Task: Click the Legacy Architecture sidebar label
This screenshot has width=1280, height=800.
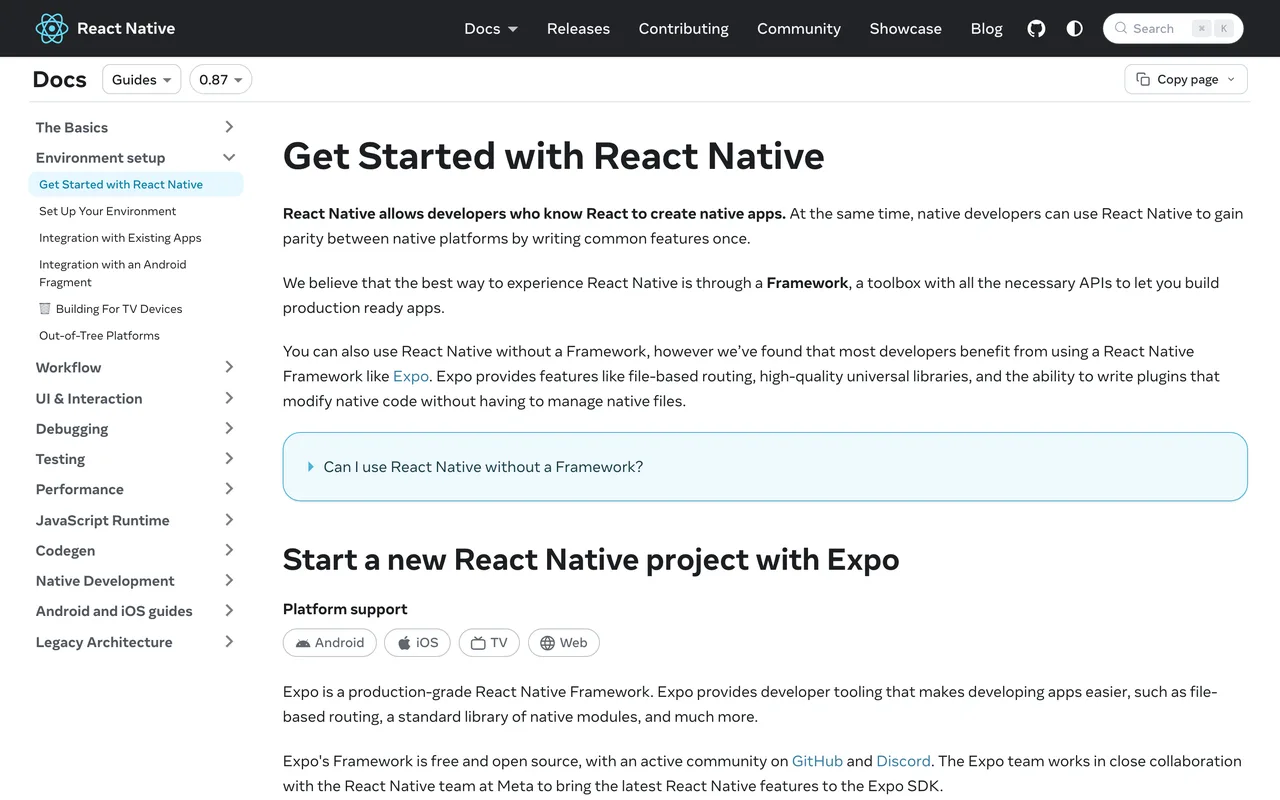Action: pyautogui.click(x=104, y=642)
